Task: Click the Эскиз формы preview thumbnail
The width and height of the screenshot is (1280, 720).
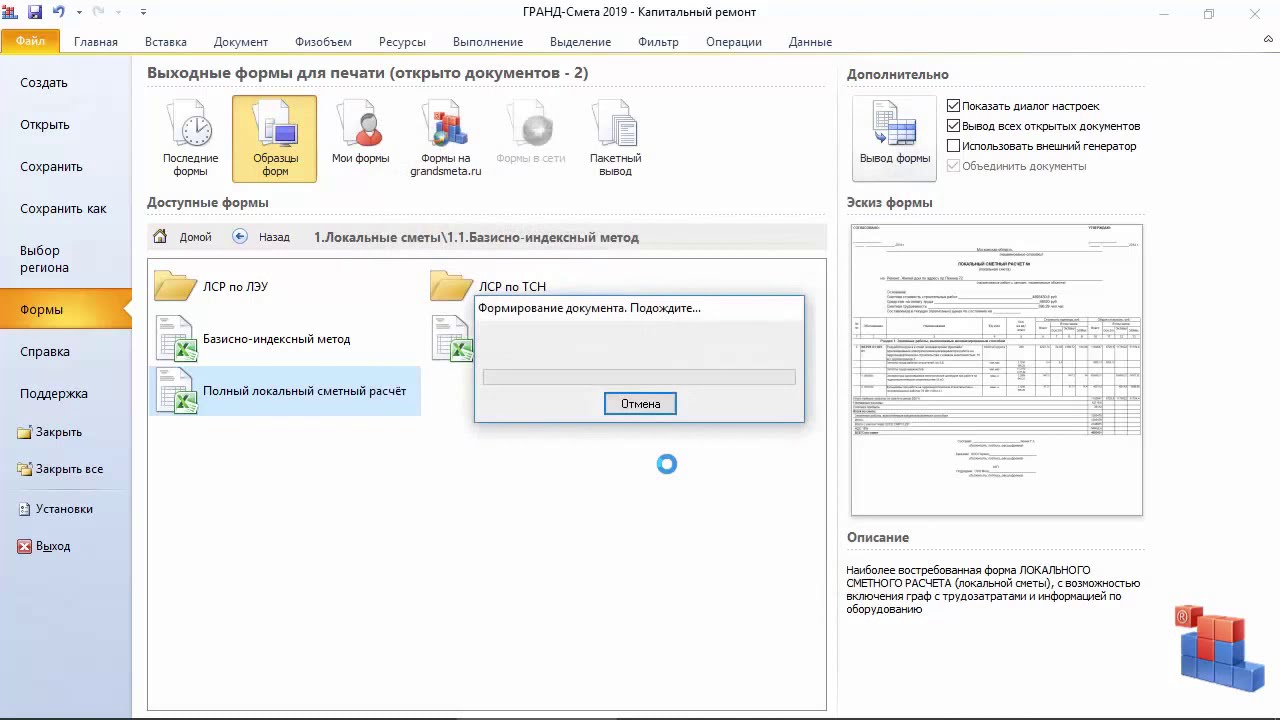Action: tap(996, 369)
